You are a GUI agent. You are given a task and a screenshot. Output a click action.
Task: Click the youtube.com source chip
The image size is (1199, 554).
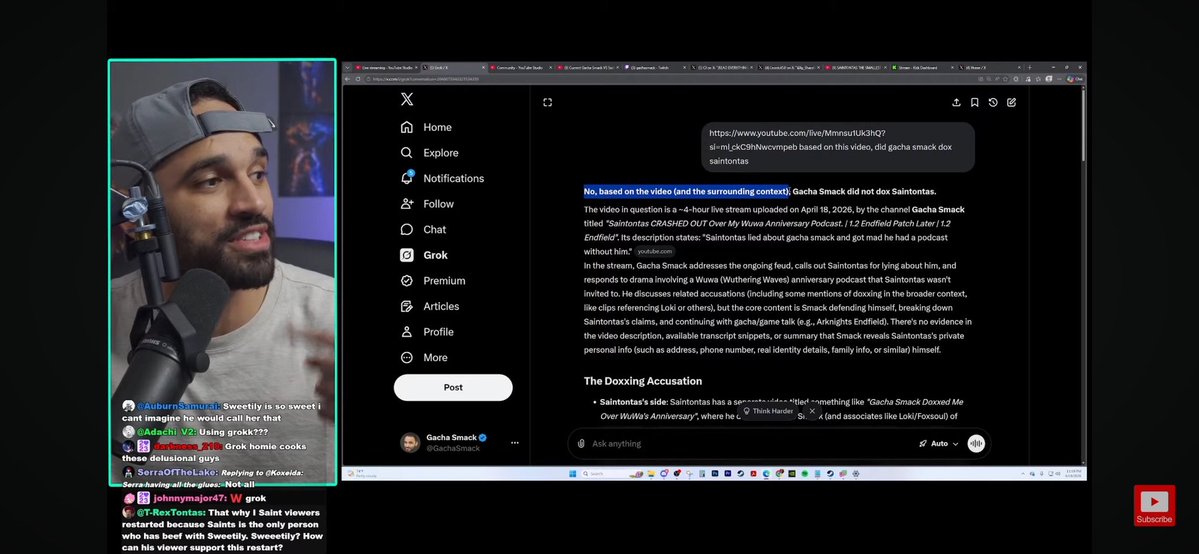(x=655, y=251)
